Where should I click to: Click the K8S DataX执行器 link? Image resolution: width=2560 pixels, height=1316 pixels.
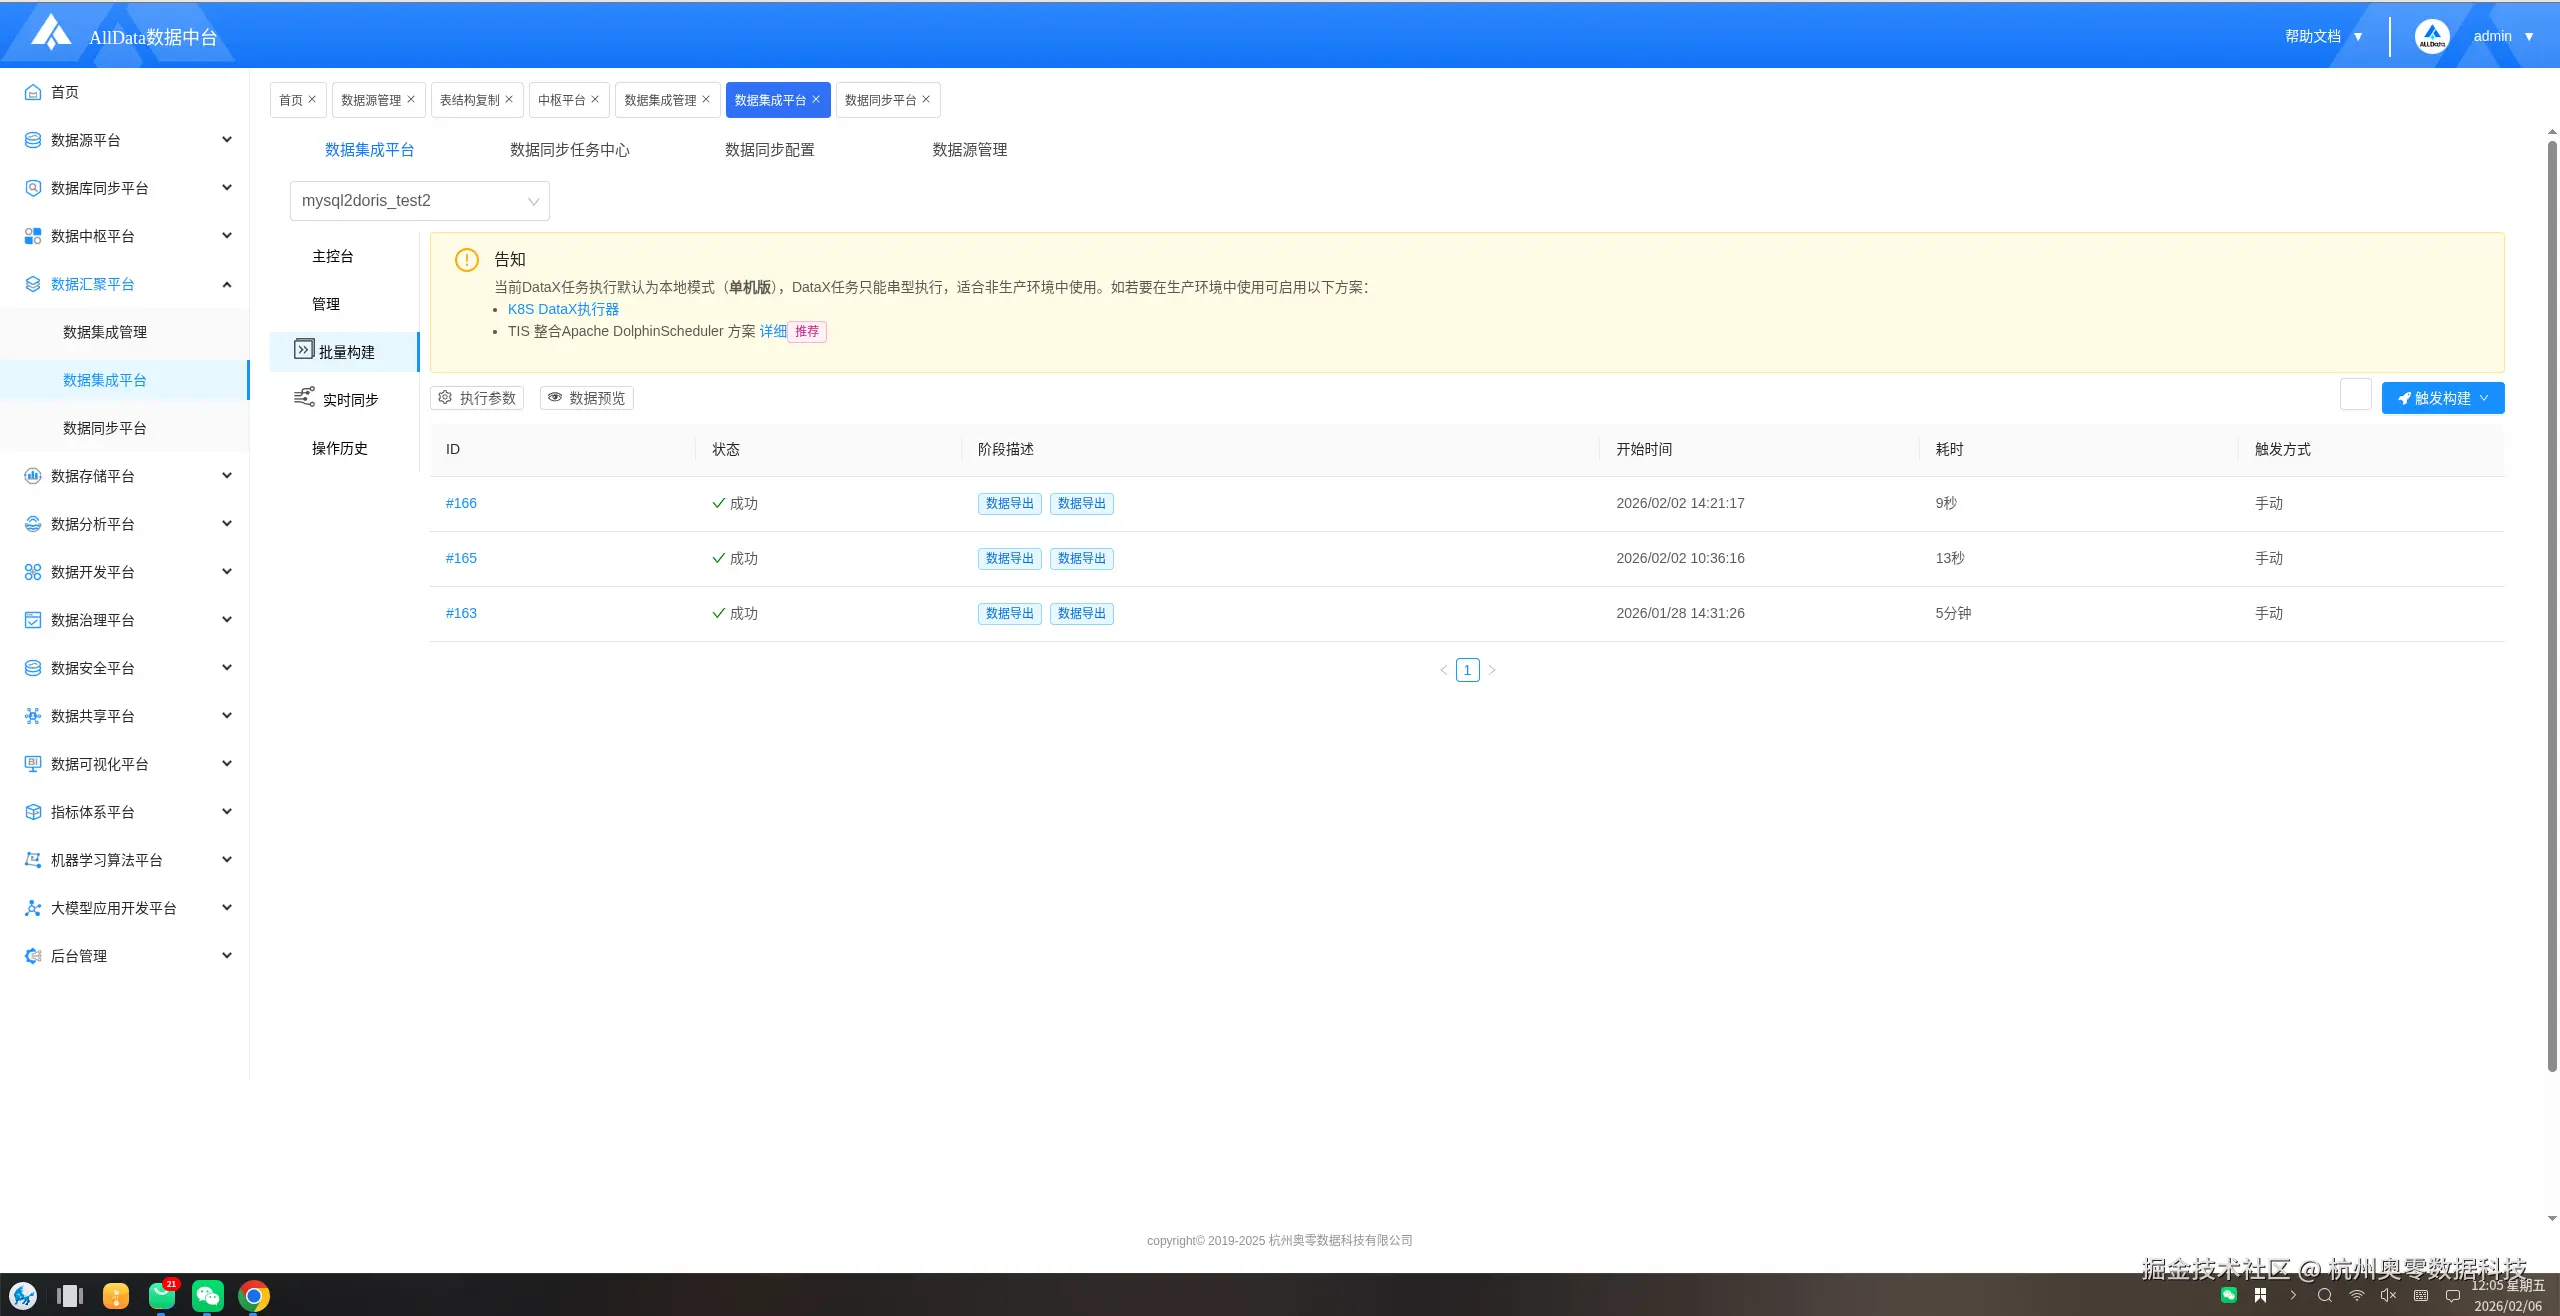point(563,309)
